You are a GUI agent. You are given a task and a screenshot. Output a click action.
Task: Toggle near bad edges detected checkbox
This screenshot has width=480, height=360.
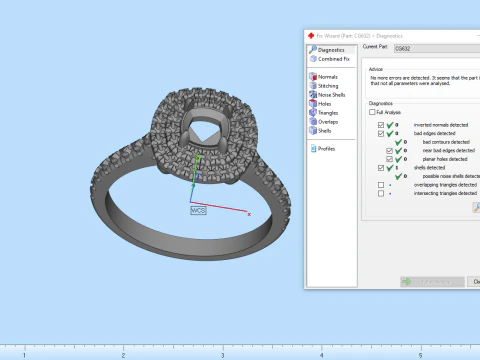[x=389, y=151]
